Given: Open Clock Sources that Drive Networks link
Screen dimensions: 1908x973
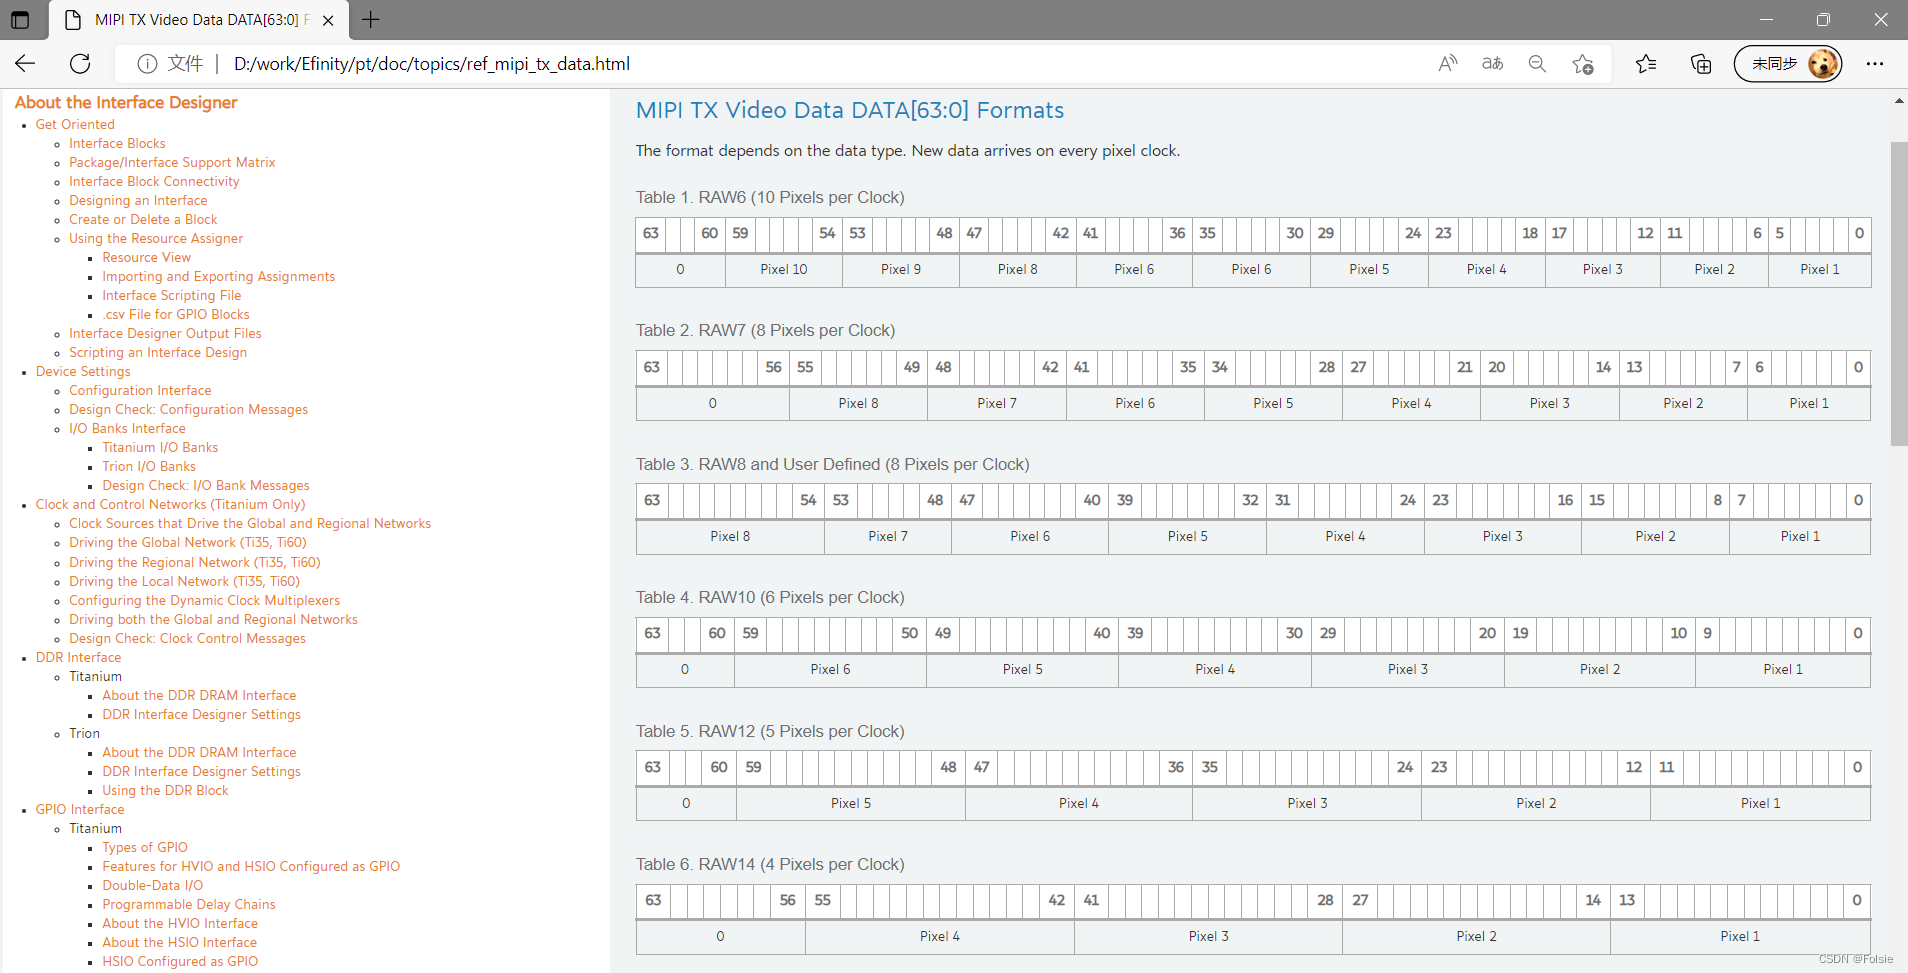Looking at the screenshot, I should point(250,523).
